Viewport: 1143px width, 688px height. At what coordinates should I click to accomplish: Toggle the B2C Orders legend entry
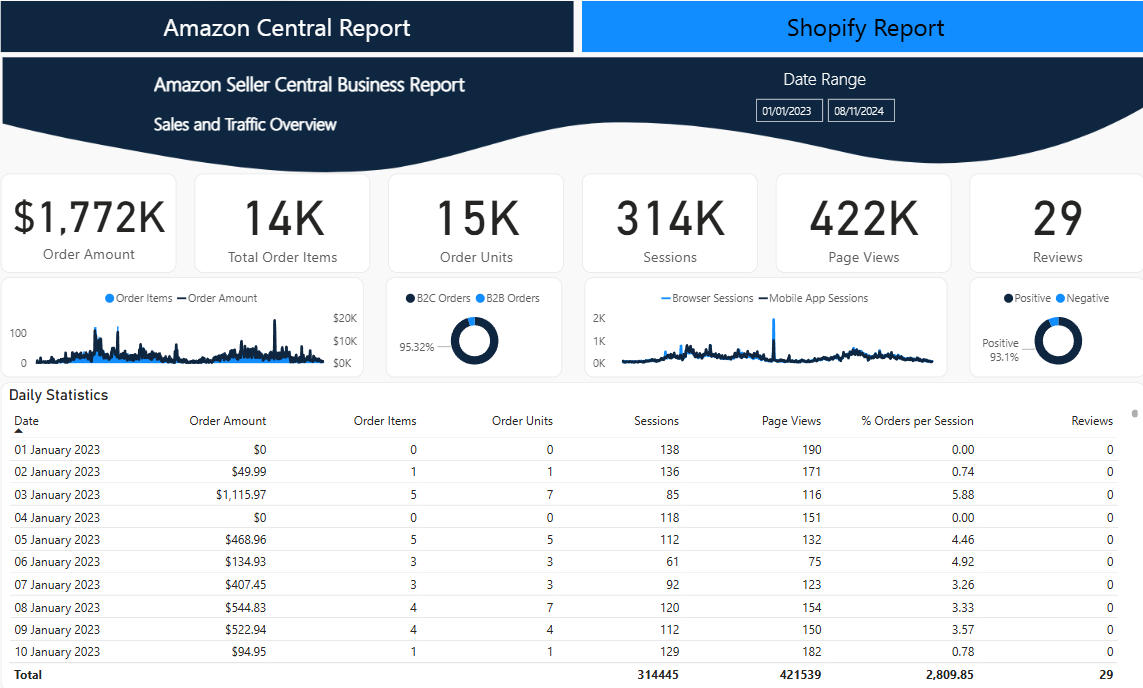point(436,298)
